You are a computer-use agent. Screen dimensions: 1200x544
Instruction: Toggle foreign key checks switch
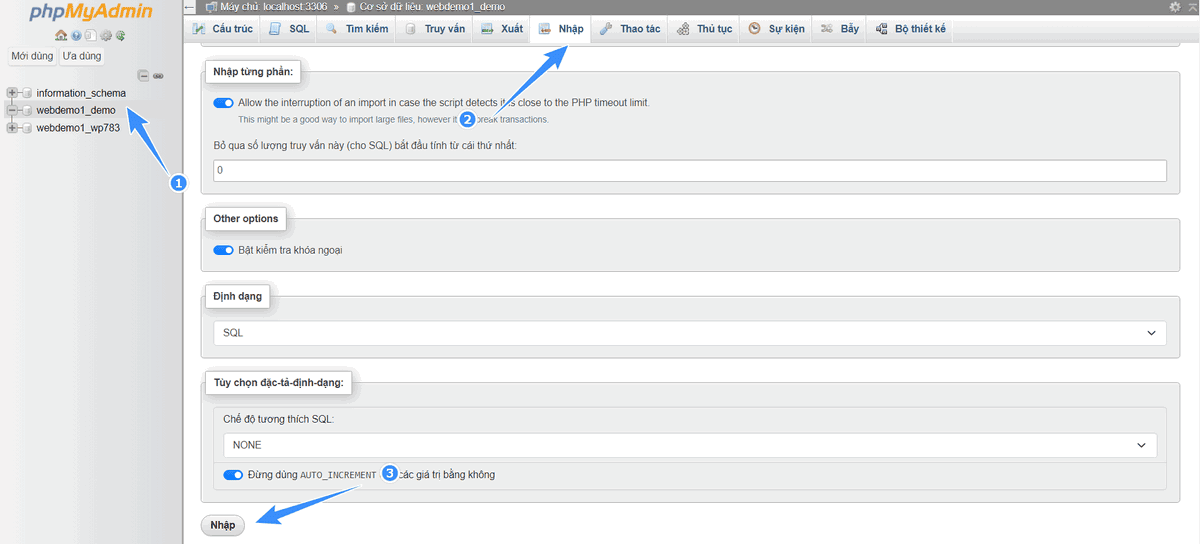[x=223, y=250]
